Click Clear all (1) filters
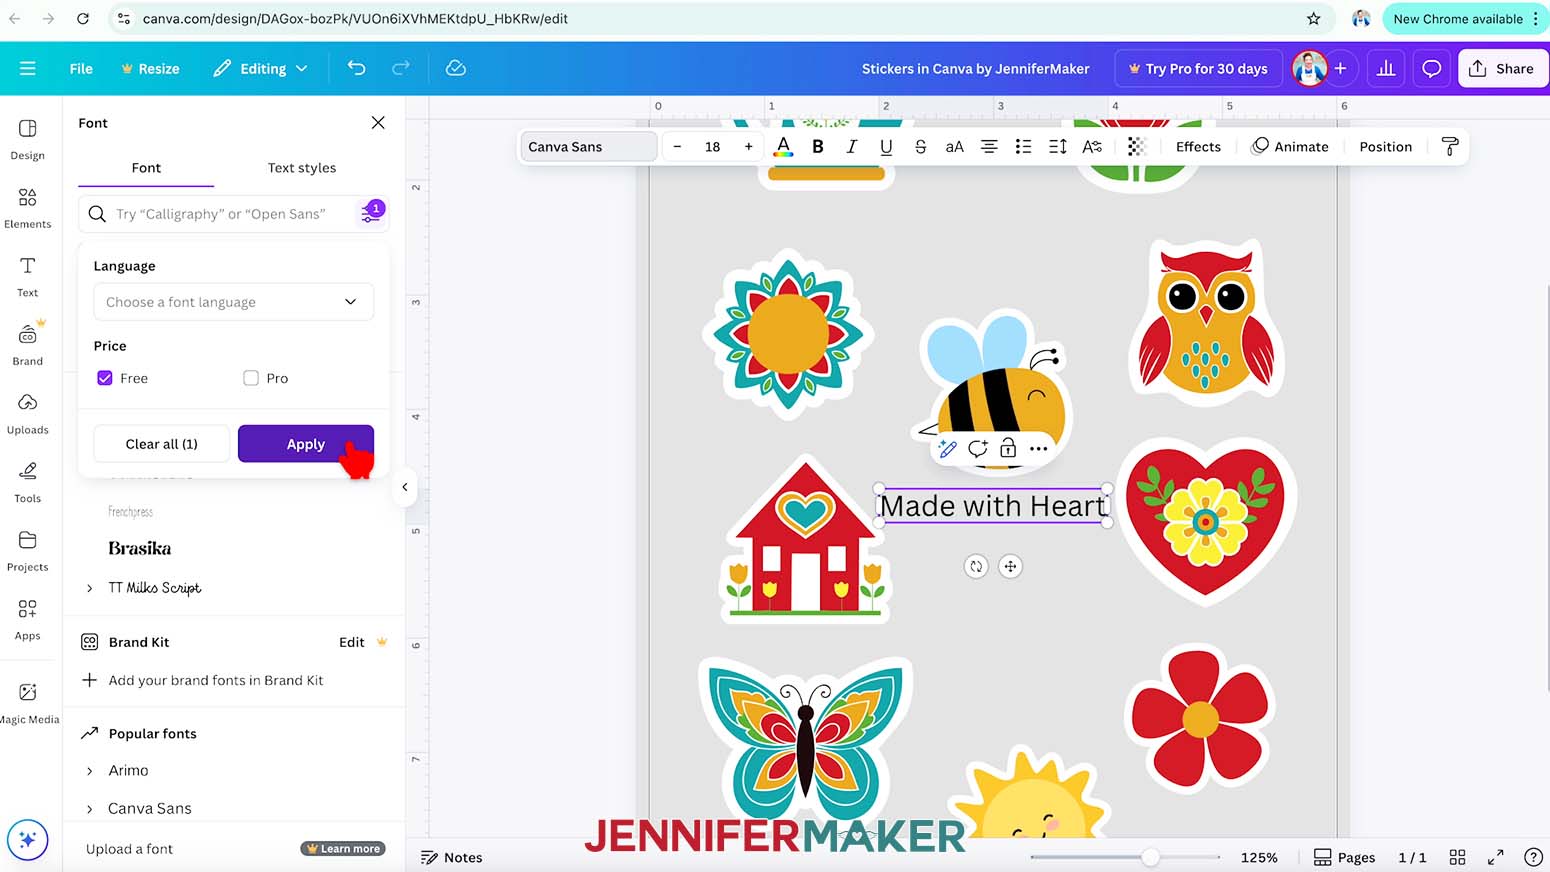 pos(161,444)
